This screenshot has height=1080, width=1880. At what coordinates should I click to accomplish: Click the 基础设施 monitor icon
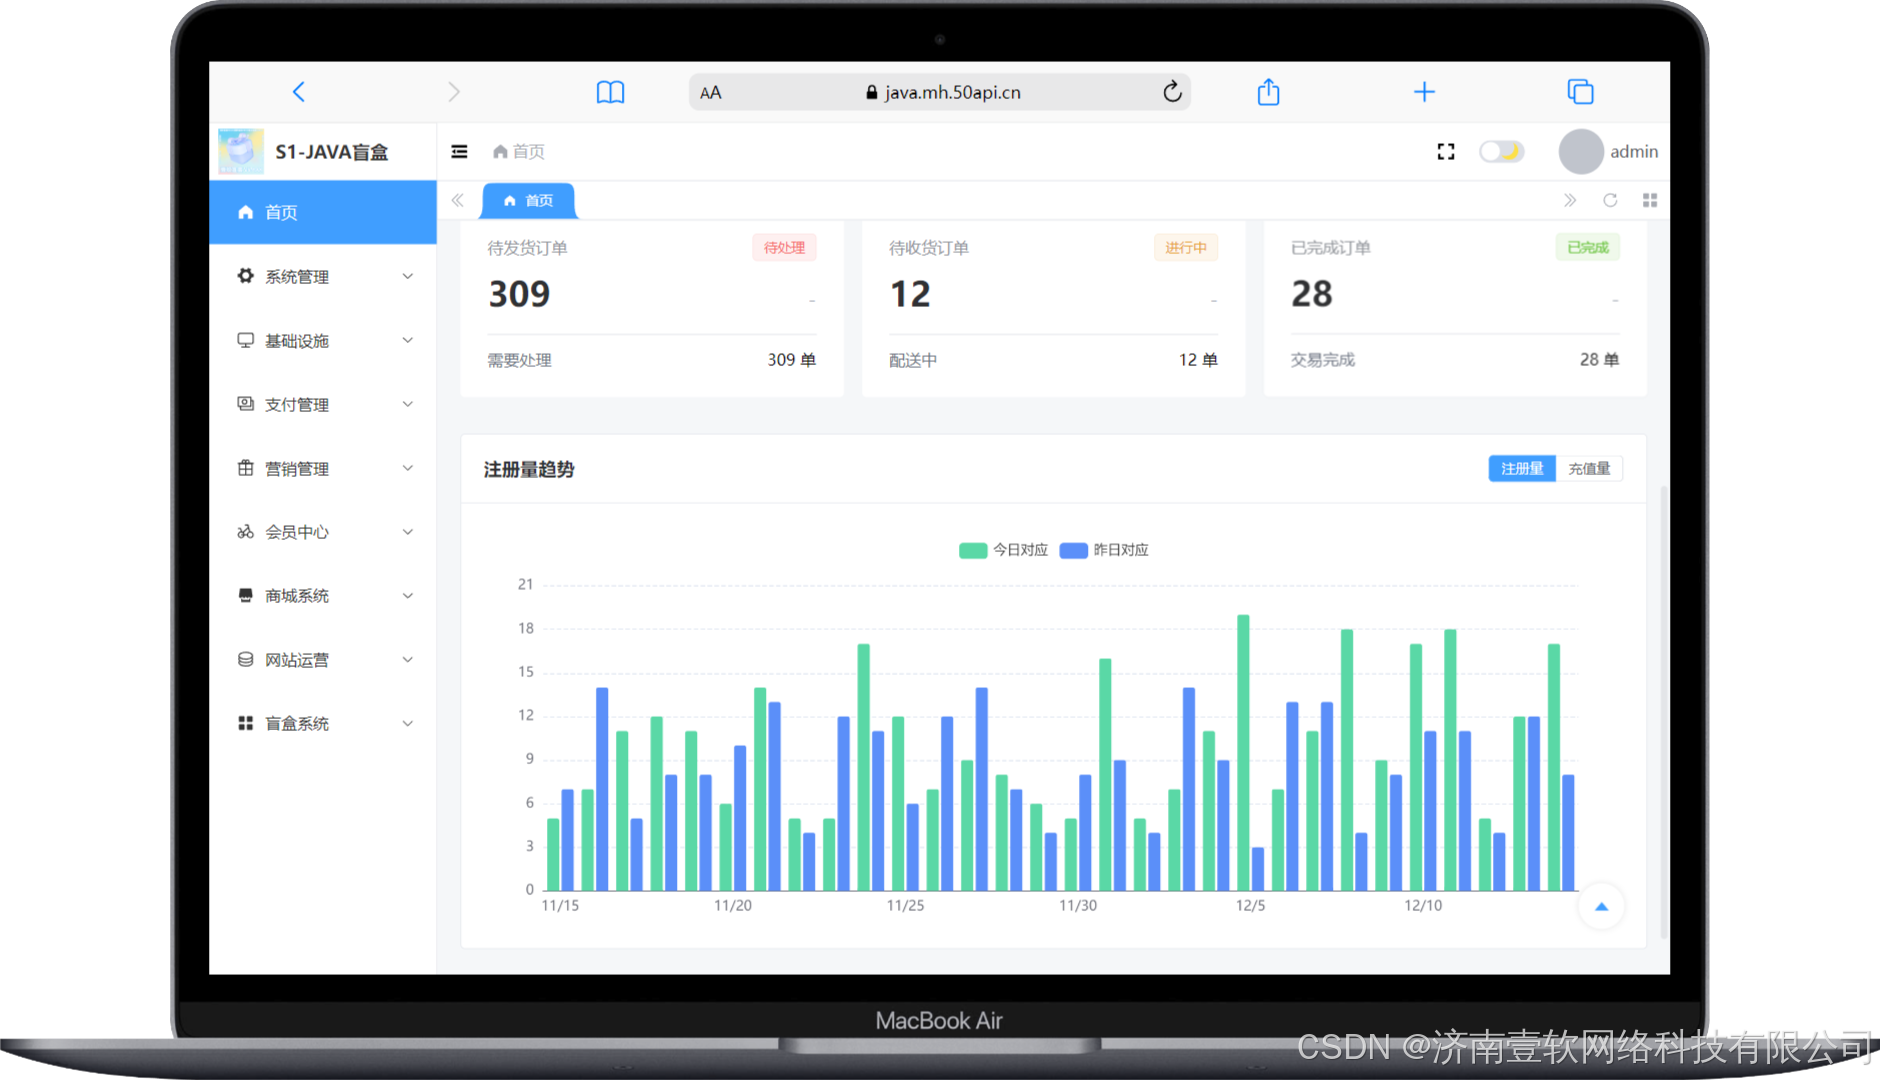click(x=245, y=340)
